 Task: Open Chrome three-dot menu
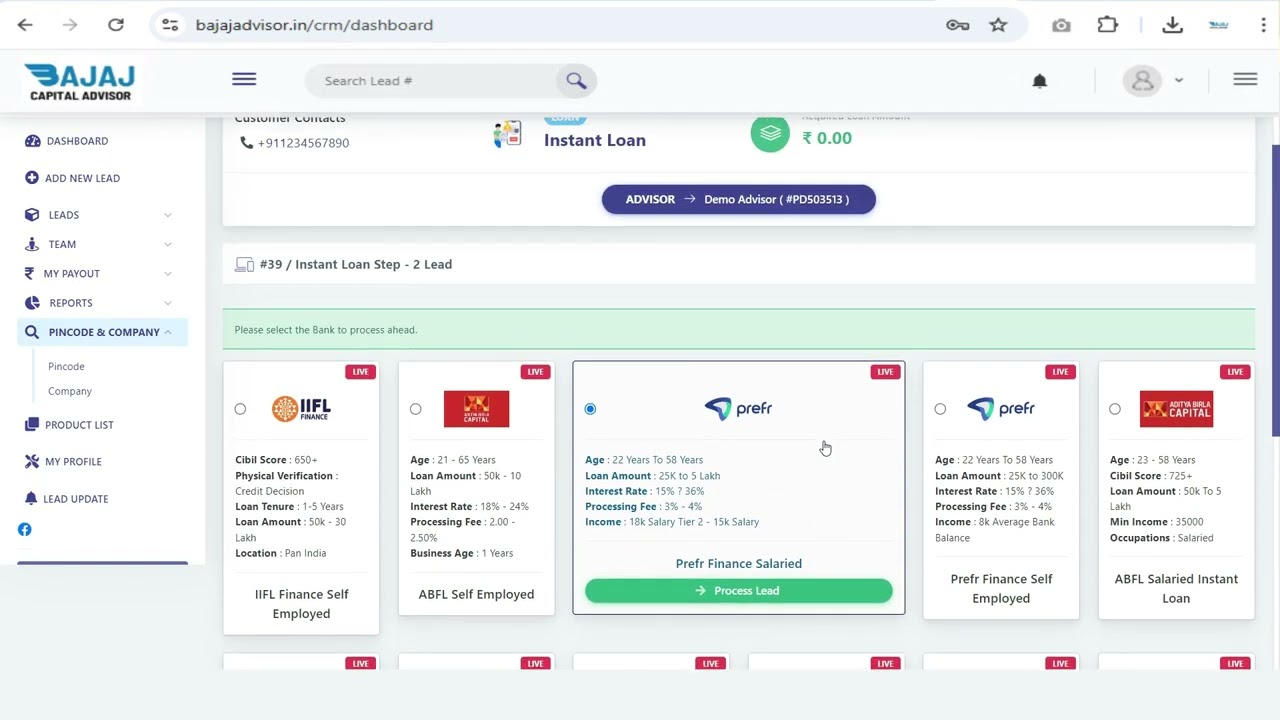pyautogui.click(x=1264, y=25)
